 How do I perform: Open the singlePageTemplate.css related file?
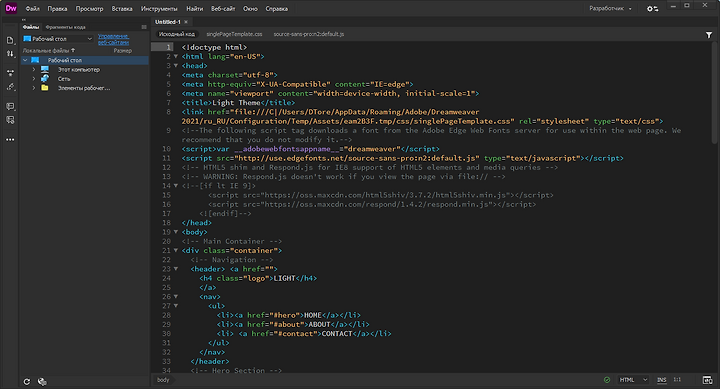coord(234,34)
